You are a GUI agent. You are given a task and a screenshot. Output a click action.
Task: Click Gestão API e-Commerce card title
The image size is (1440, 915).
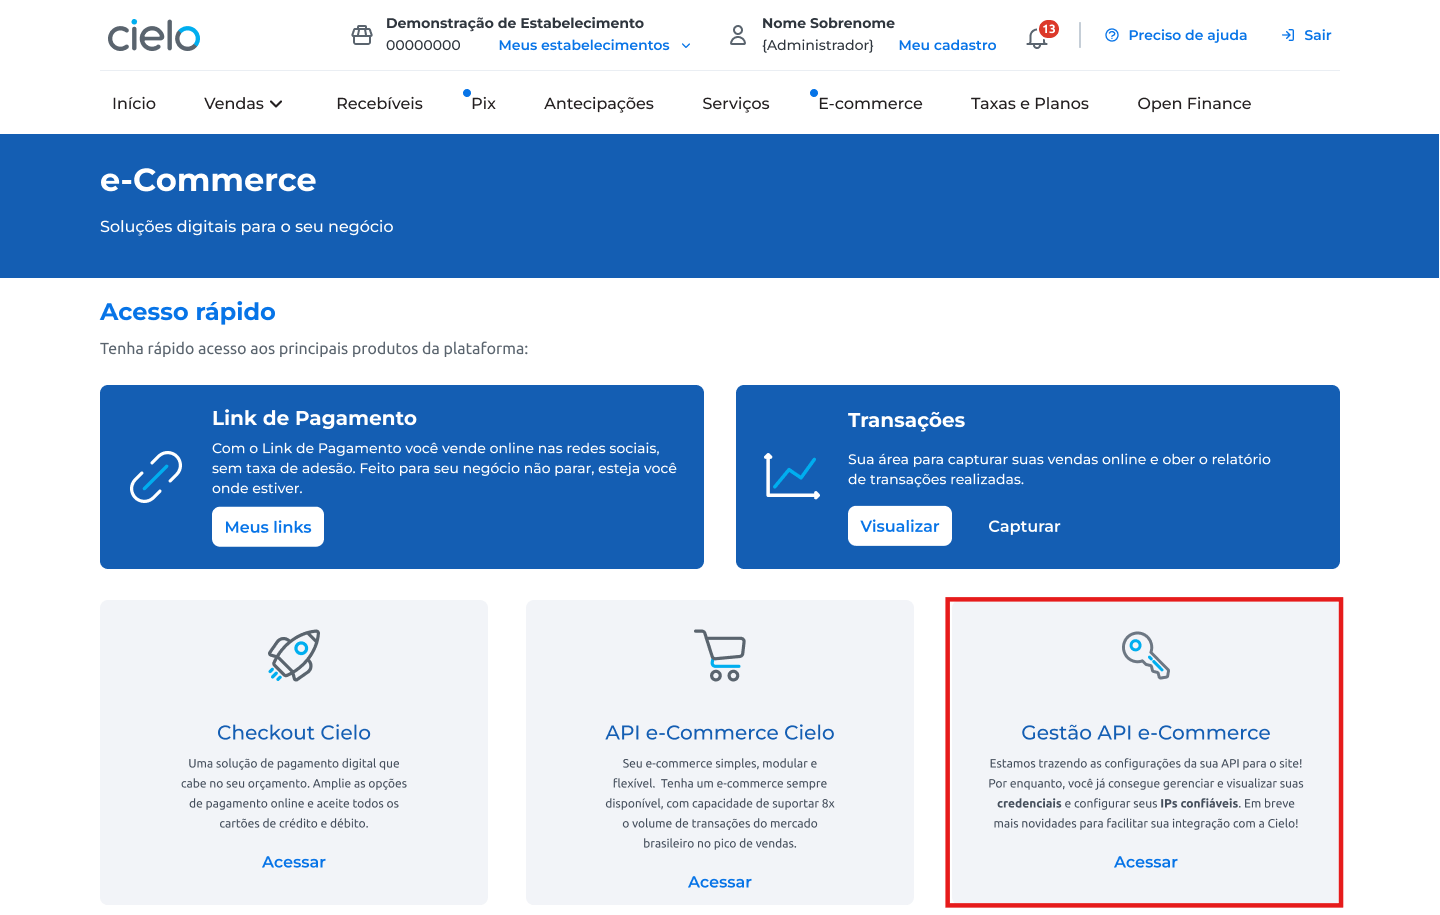click(1146, 733)
